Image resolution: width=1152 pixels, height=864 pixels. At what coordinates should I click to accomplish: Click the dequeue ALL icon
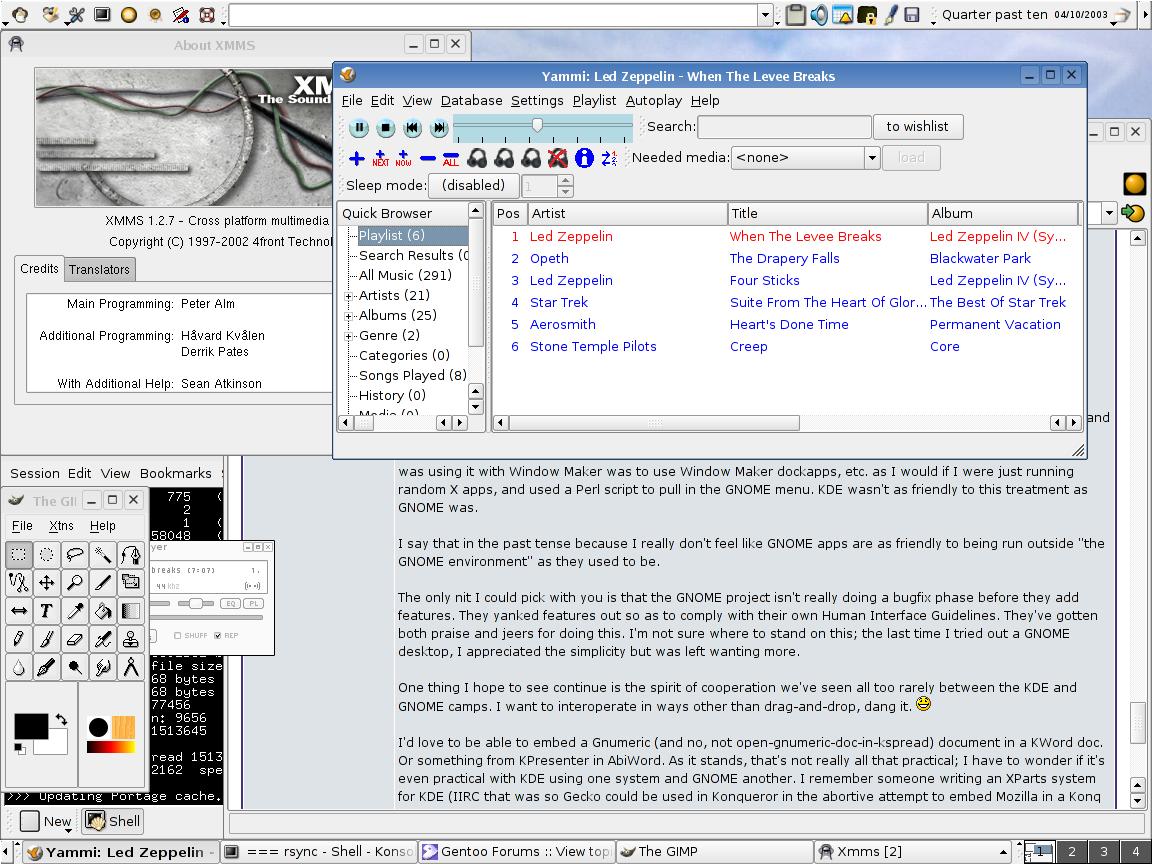450,158
